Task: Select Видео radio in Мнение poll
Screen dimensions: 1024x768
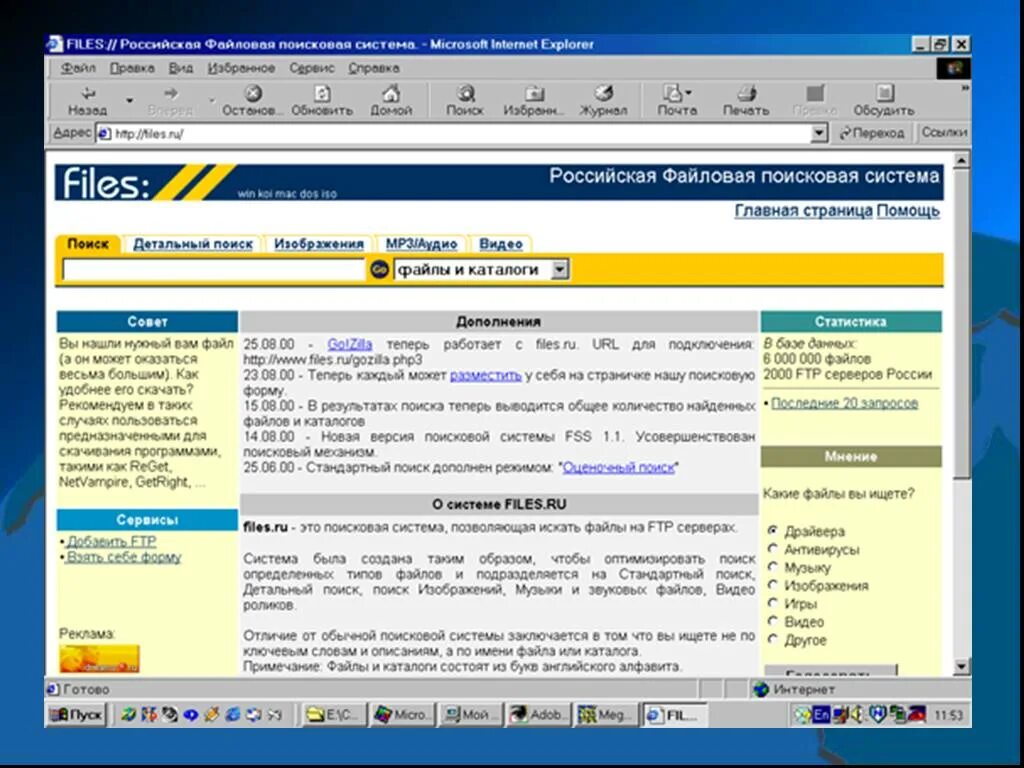Action: tap(773, 621)
